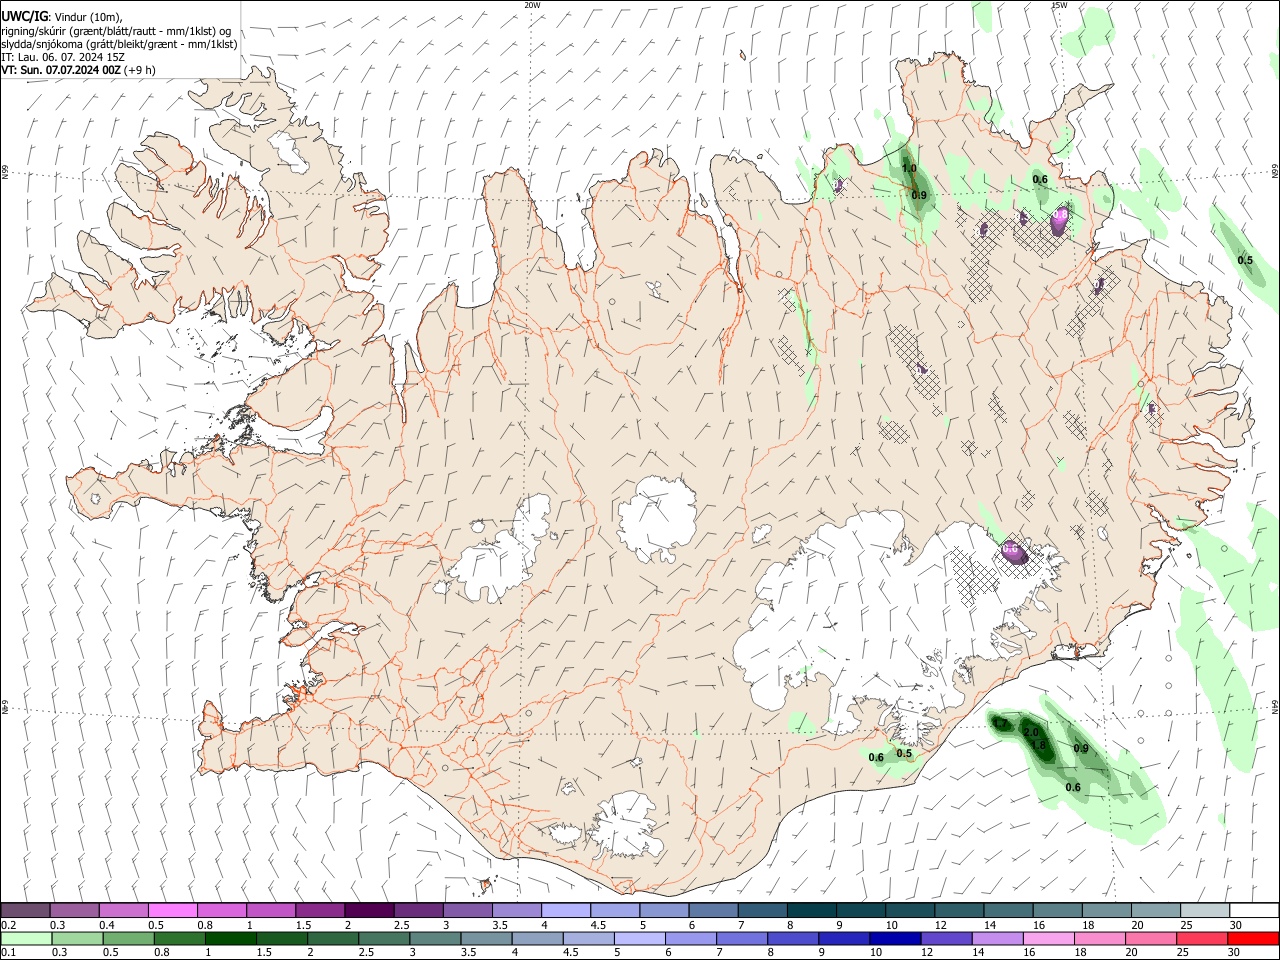Click the round white Hofsjökull glacier in central Iceland

(x=657, y=518)
